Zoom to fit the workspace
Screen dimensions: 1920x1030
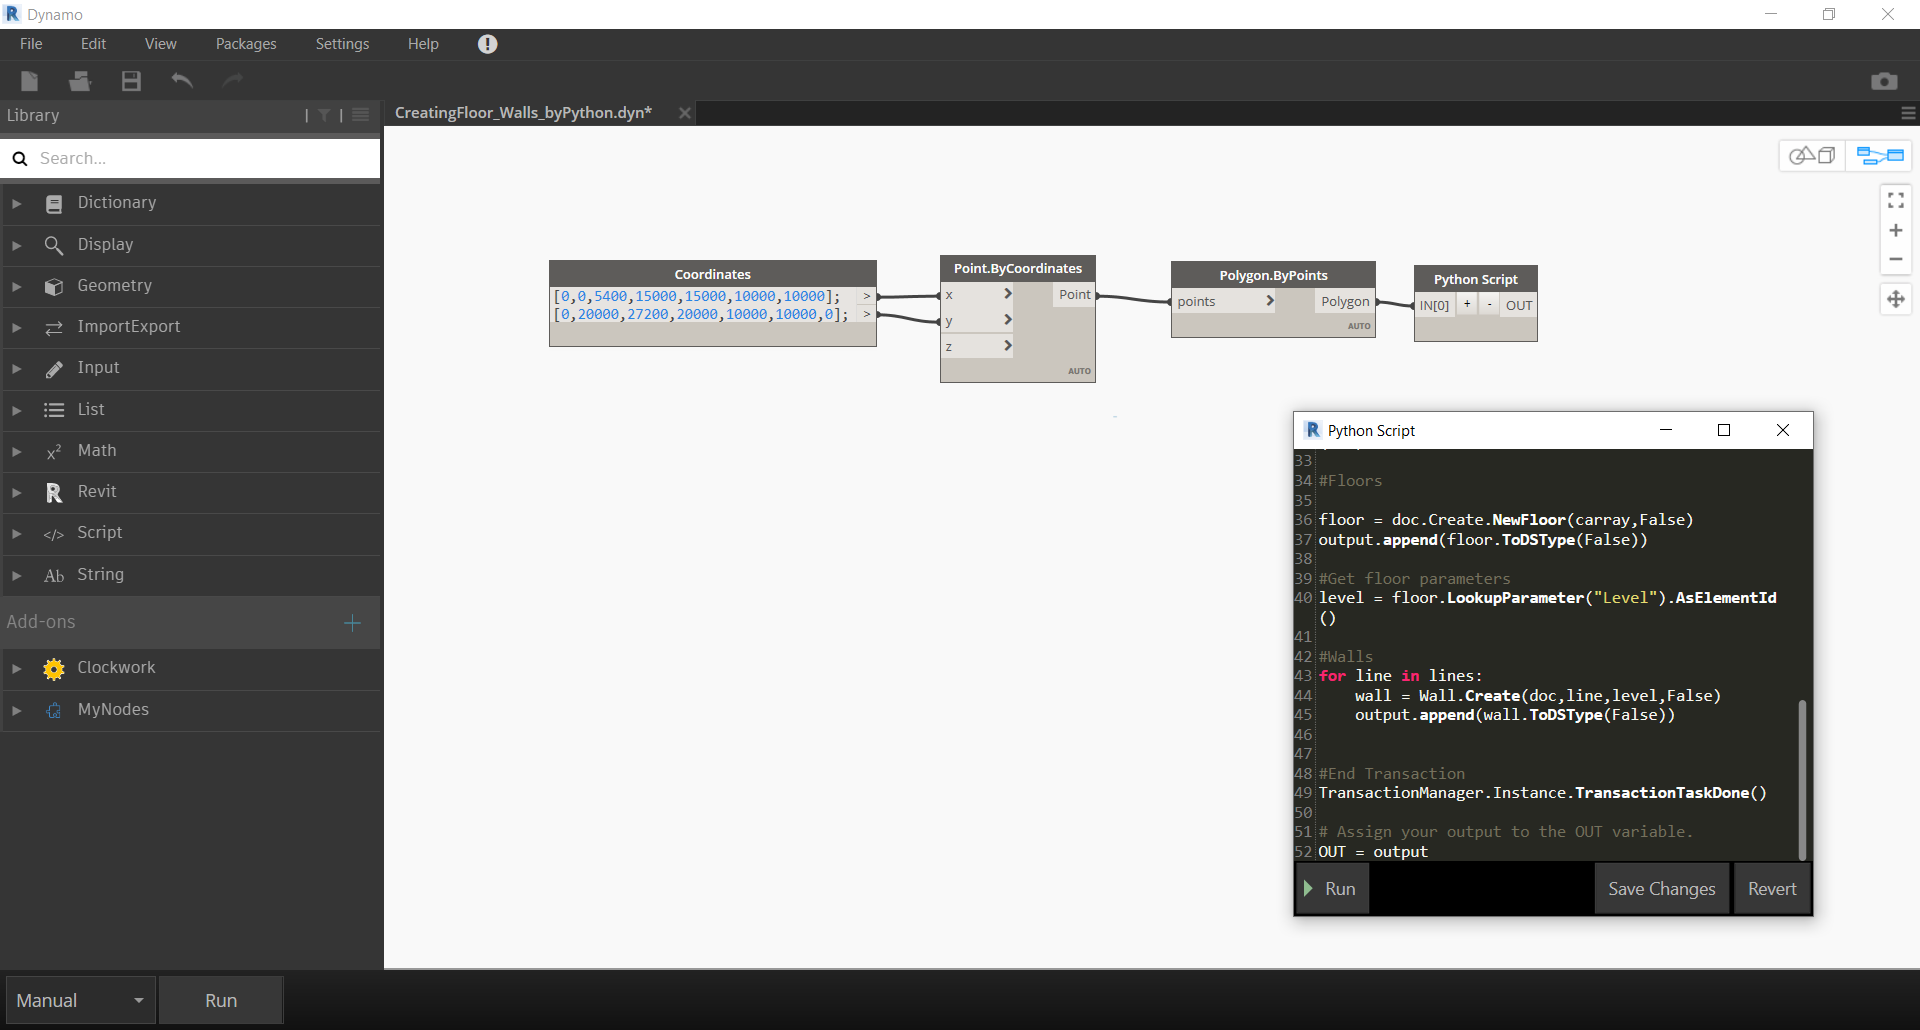pyautogui.click(x=1896, y=201)
